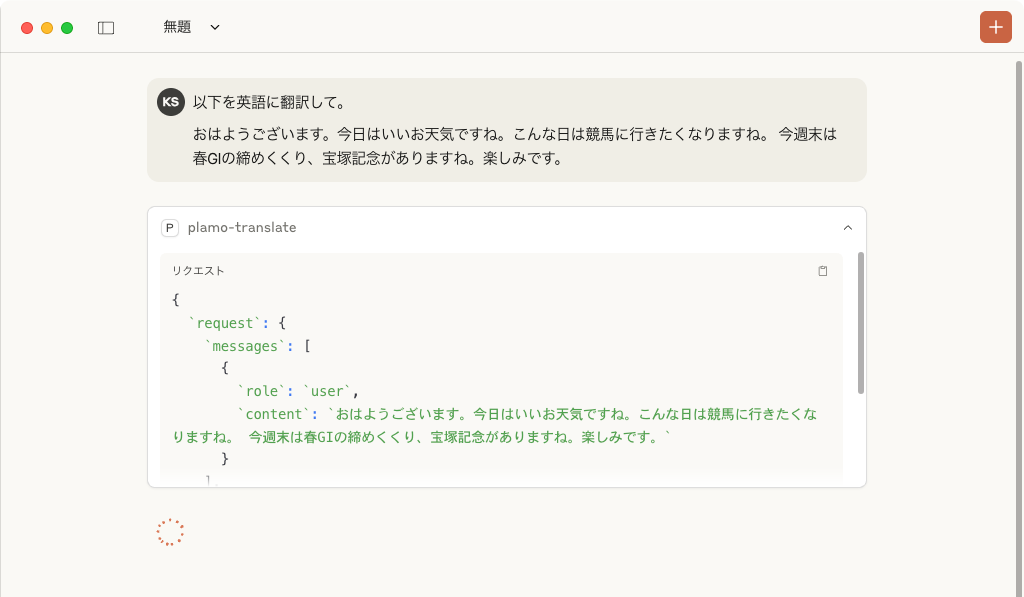Click the `messages` key in the JSON
Viewport: 1024px width, 597px height.
click(x=245, y=346)
